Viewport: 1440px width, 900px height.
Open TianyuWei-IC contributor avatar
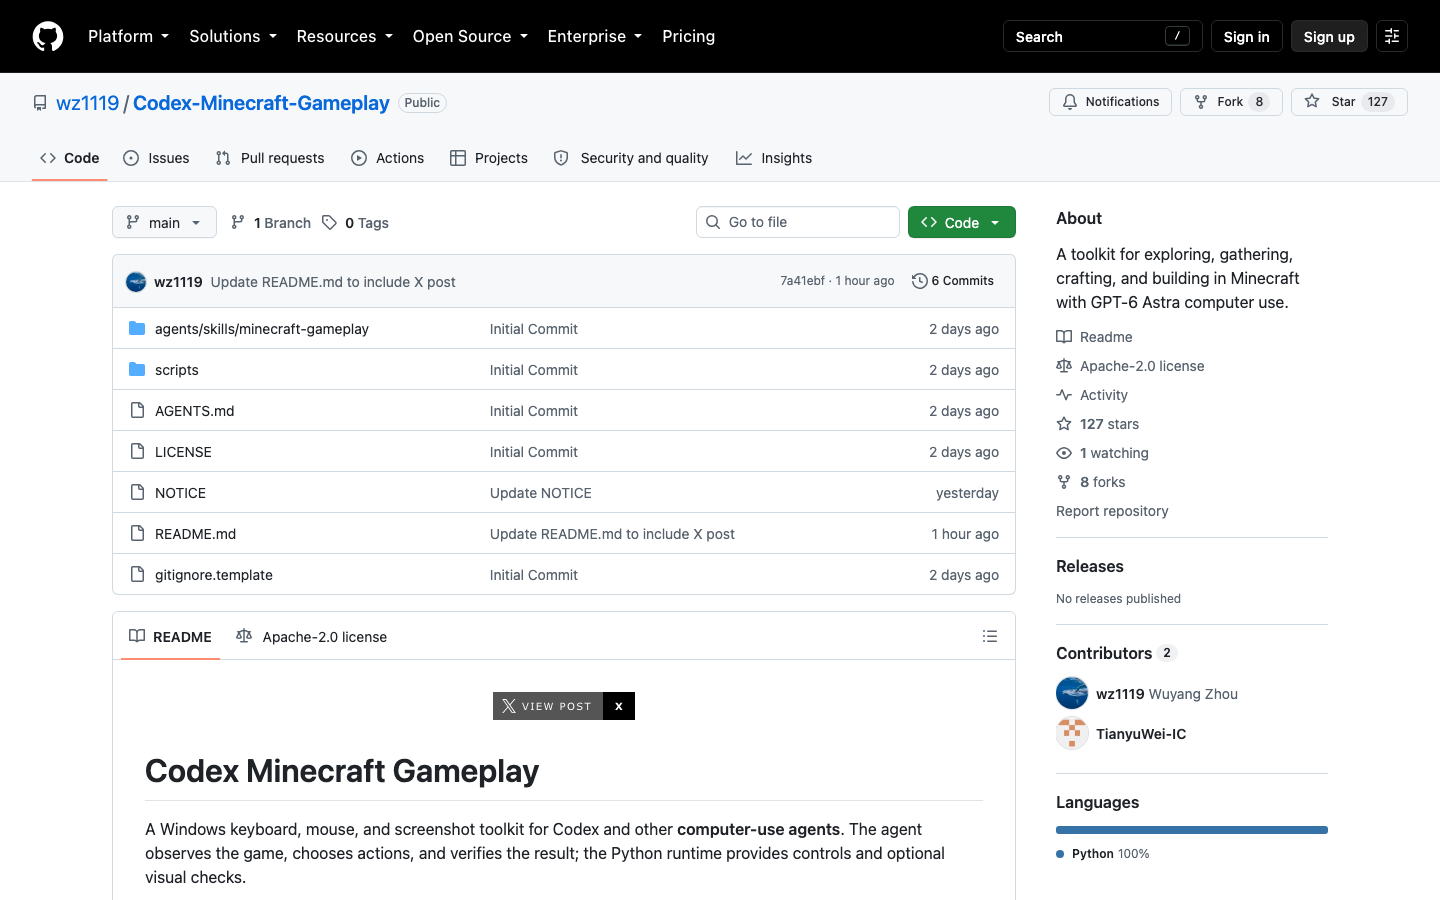pyautogui.click(x=1072, y=733)
